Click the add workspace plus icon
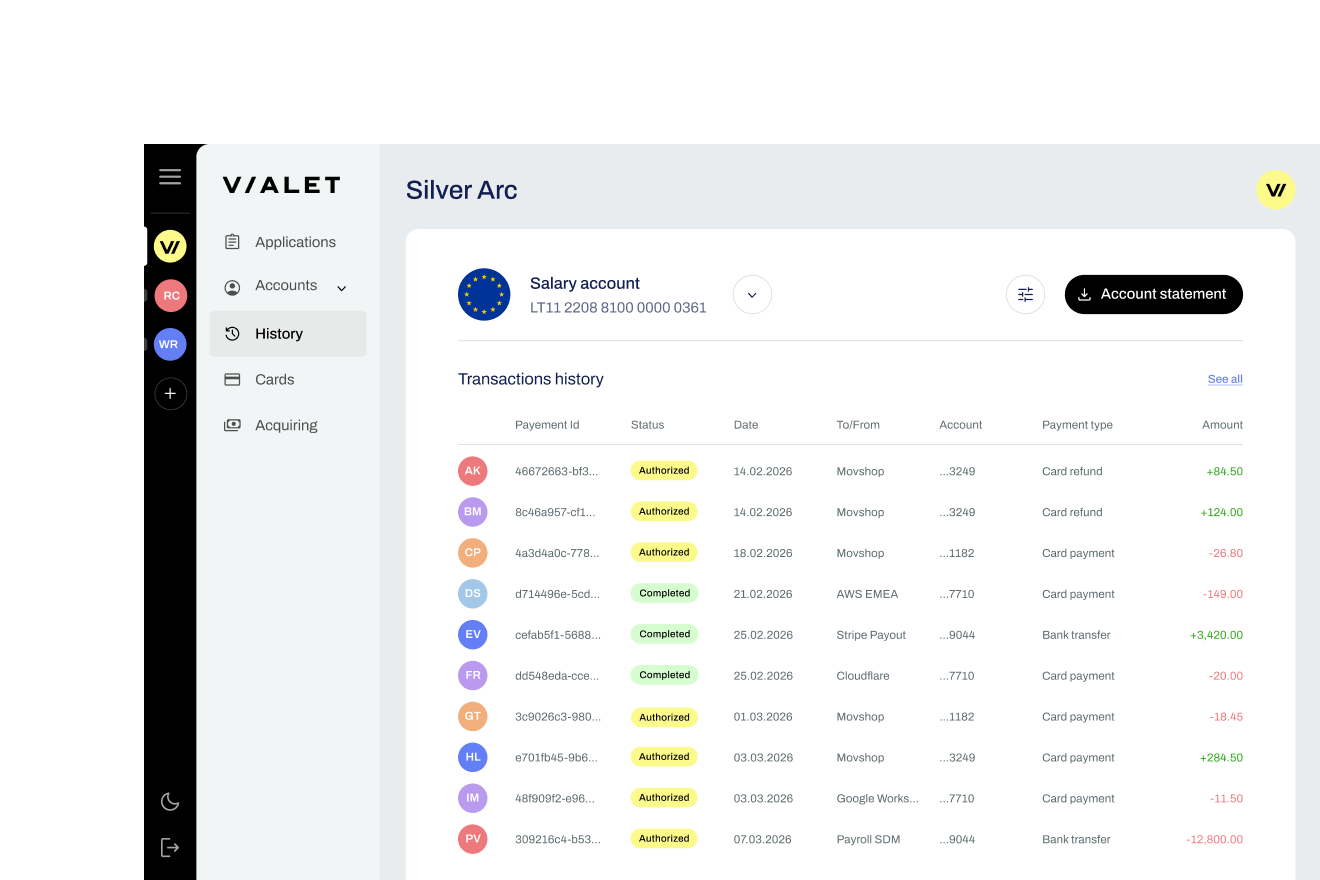 170,394
